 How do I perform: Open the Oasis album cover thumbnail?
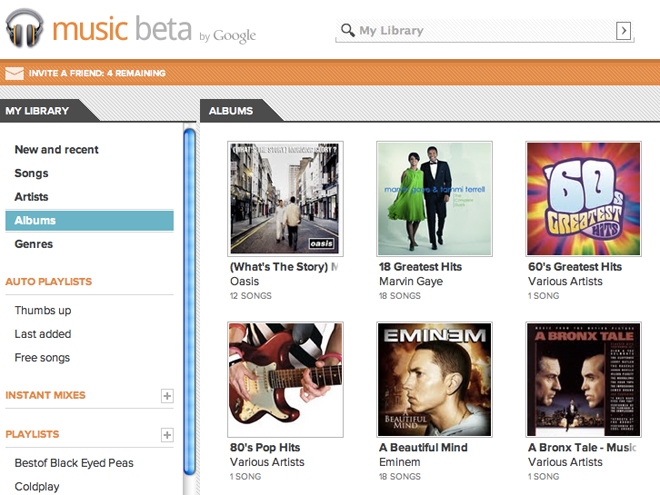tap(285, 199)
